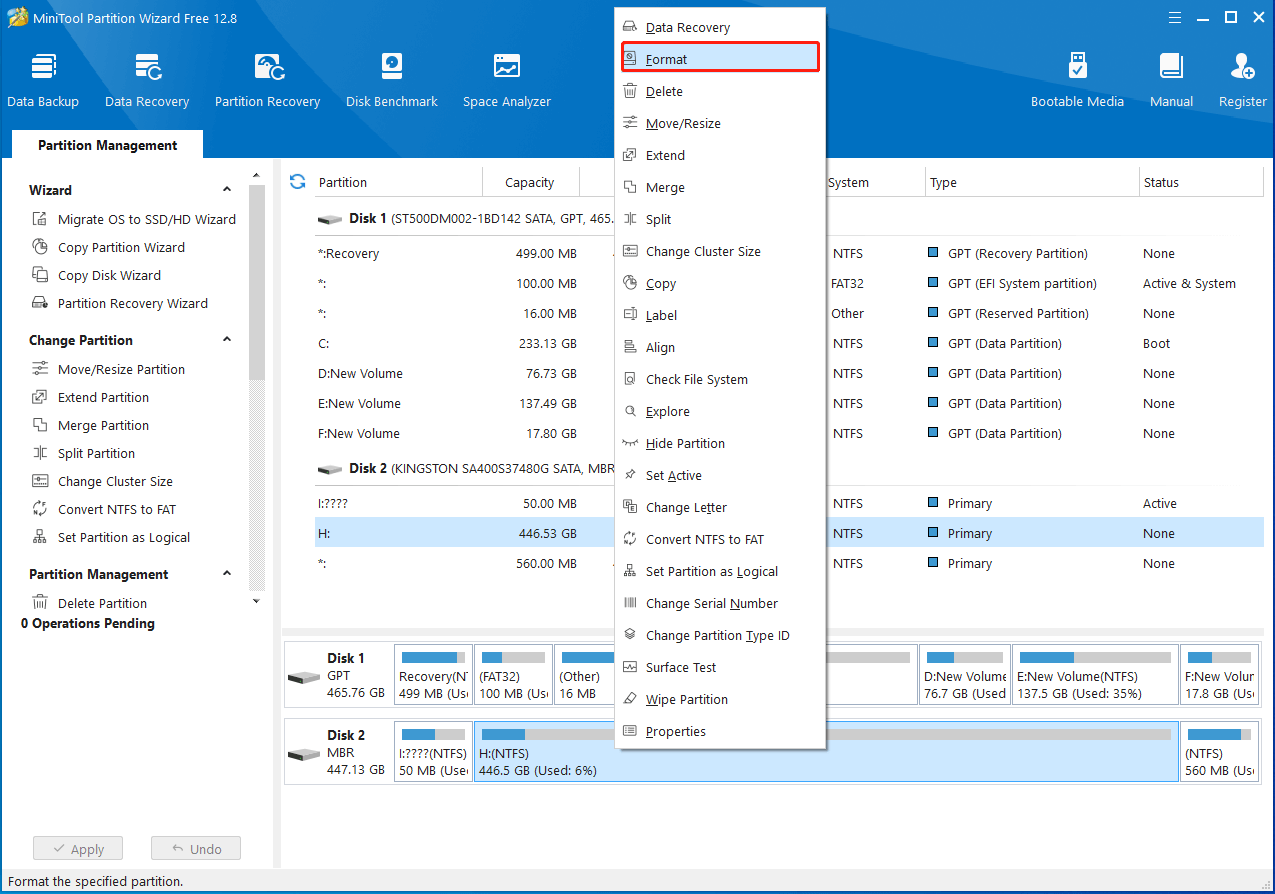Image resolution: width=1275 pixels, height=894 pixels.
Task: Select the E:New Volume(NTFS) block in disk map
Action: point(1095,674)
